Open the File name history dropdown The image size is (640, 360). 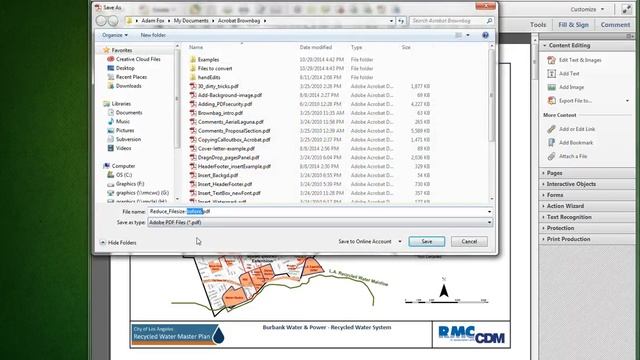(489, 211)
